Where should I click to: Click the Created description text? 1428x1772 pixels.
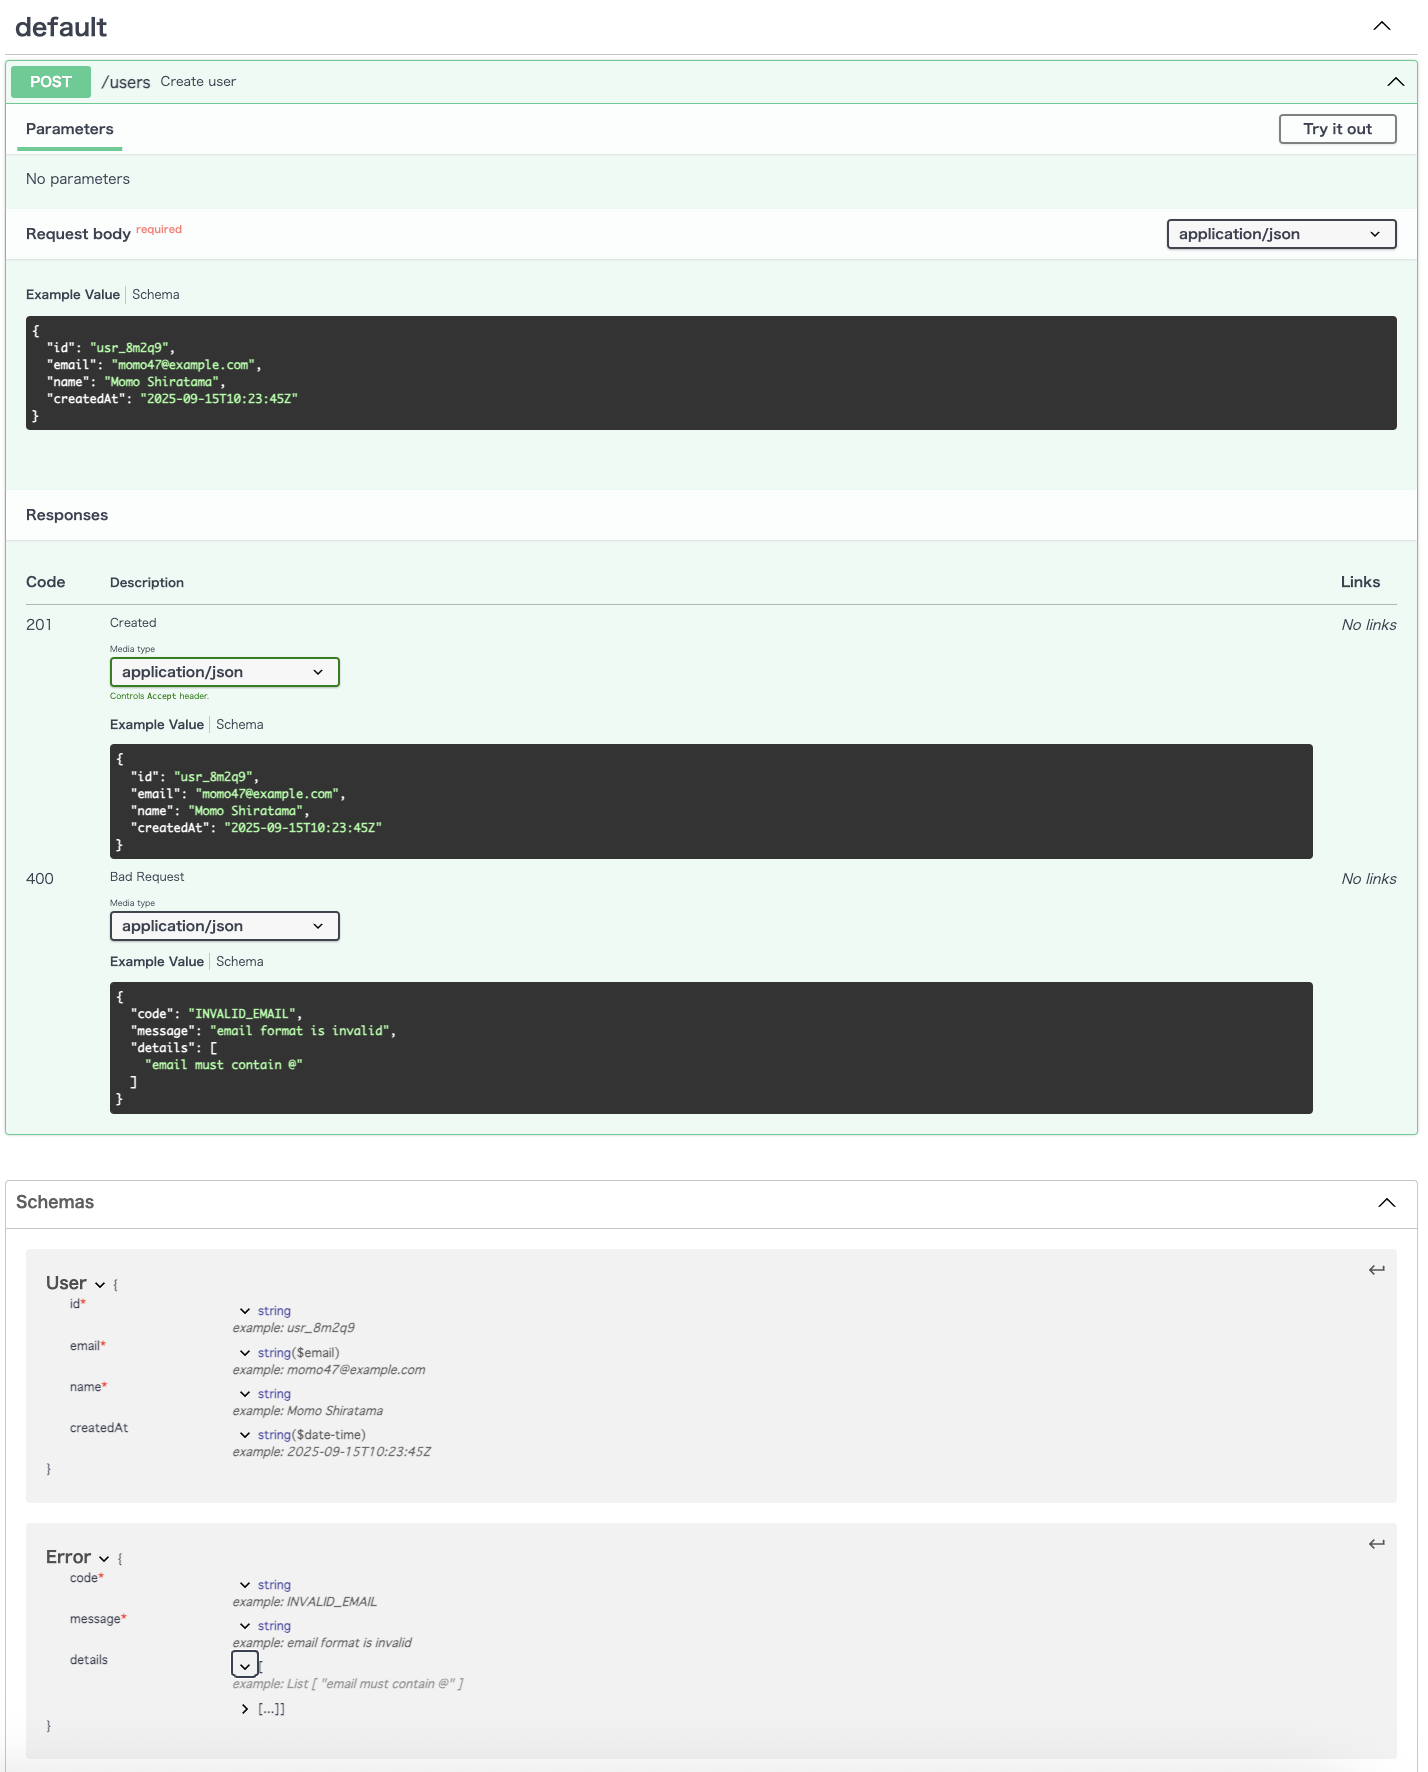133,623
